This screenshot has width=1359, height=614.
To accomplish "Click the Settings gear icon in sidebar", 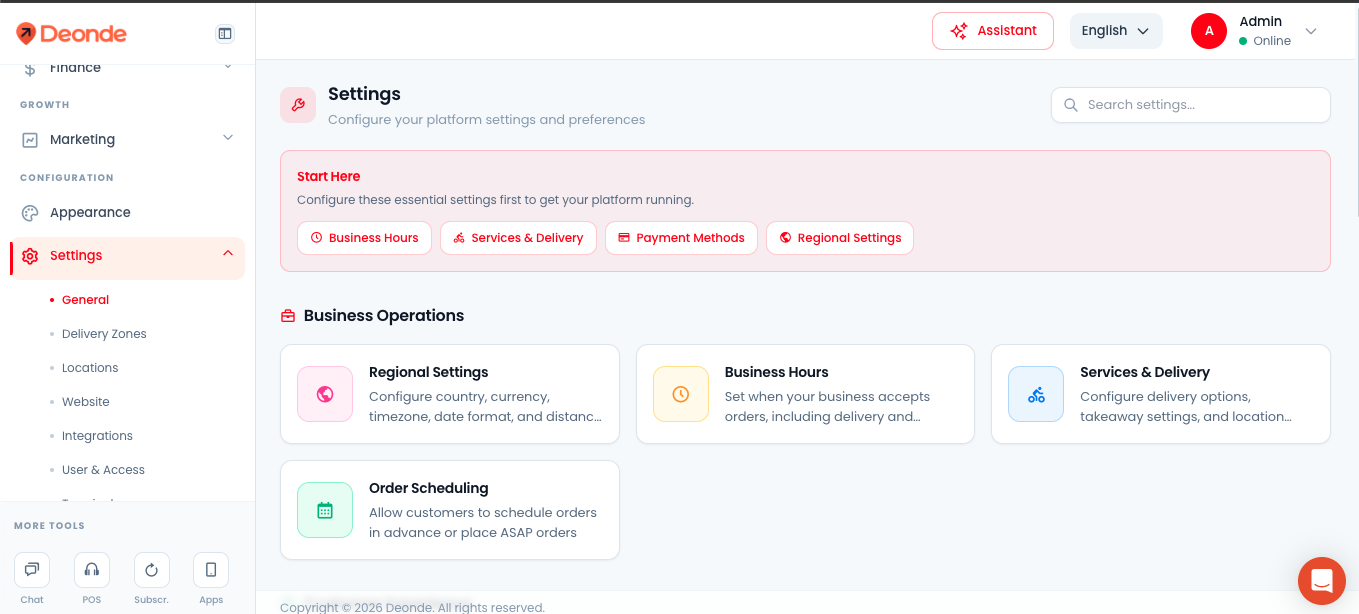I will (x=30, y=256).
